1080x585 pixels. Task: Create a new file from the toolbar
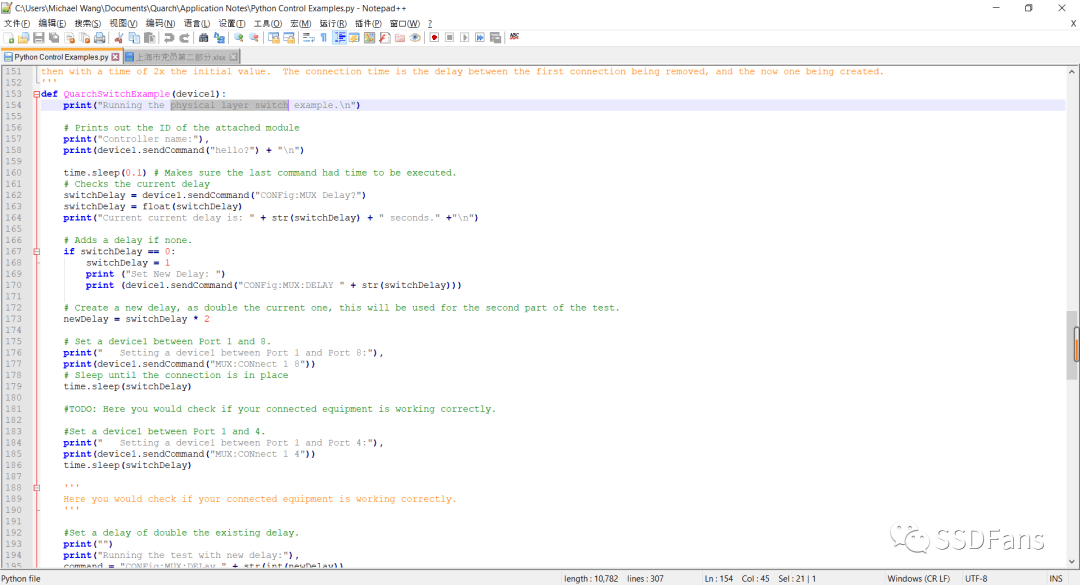click(9, 38)
